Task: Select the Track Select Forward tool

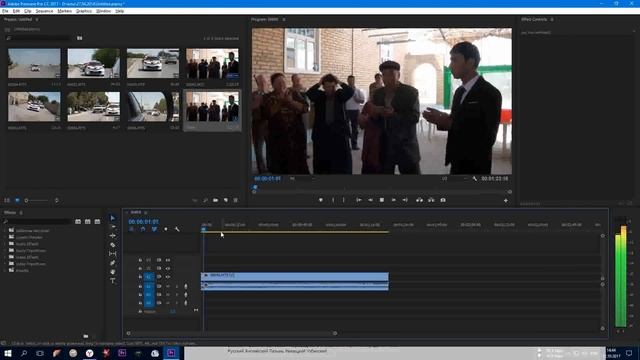Action: tap(113, 227)
